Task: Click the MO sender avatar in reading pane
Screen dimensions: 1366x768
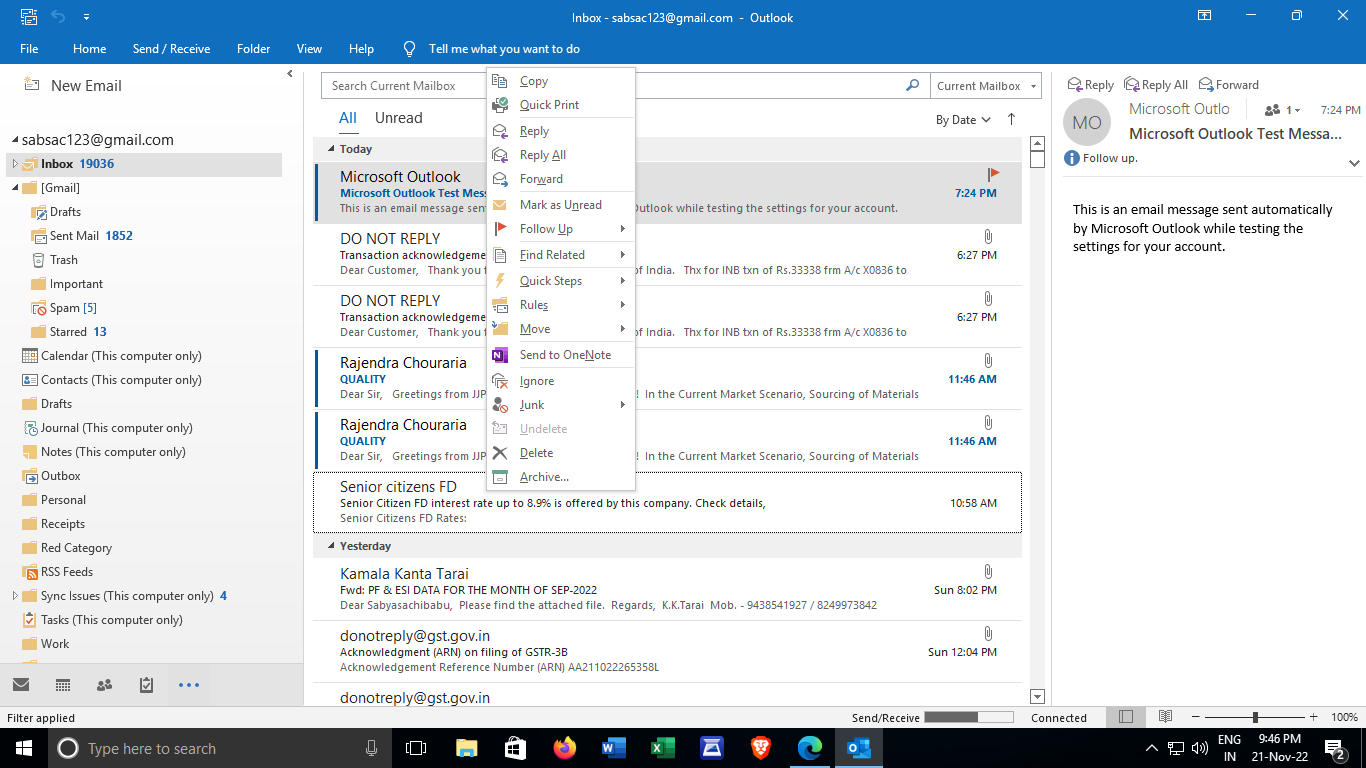Action: 1087,123
